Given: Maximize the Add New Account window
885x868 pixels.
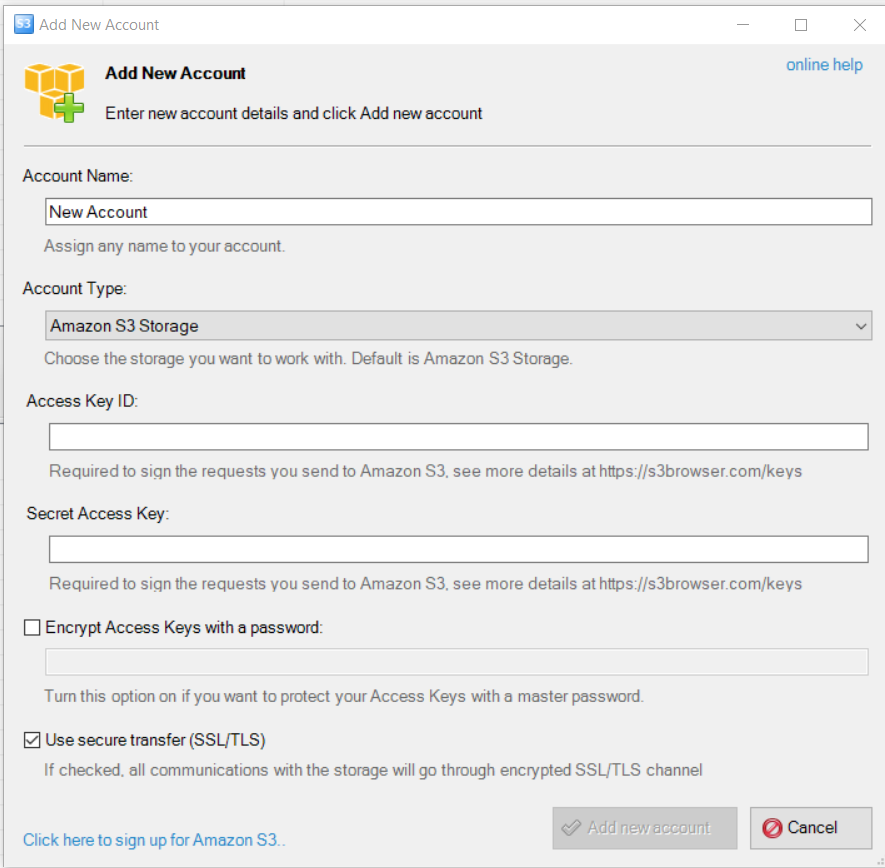Looking at the screenshot, I should (801, 25).
